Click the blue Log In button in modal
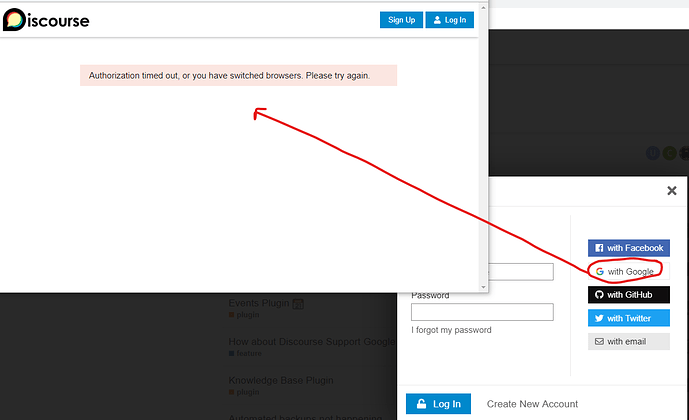689x420 pixels. [x=438, y=404]
